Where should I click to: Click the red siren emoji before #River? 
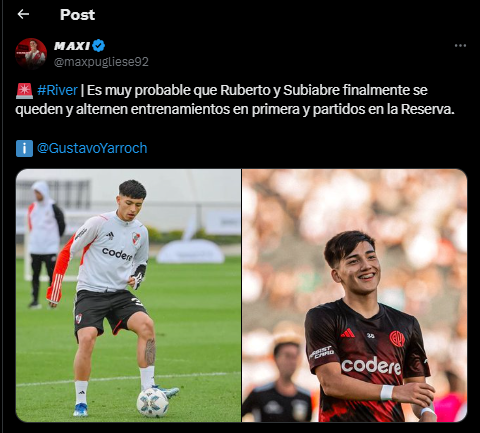[24, 91]
